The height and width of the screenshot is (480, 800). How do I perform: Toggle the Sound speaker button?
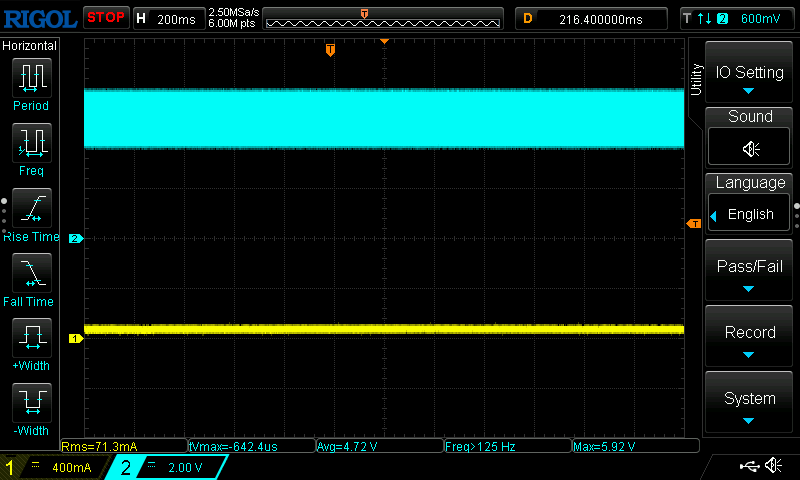click(750, 148)
